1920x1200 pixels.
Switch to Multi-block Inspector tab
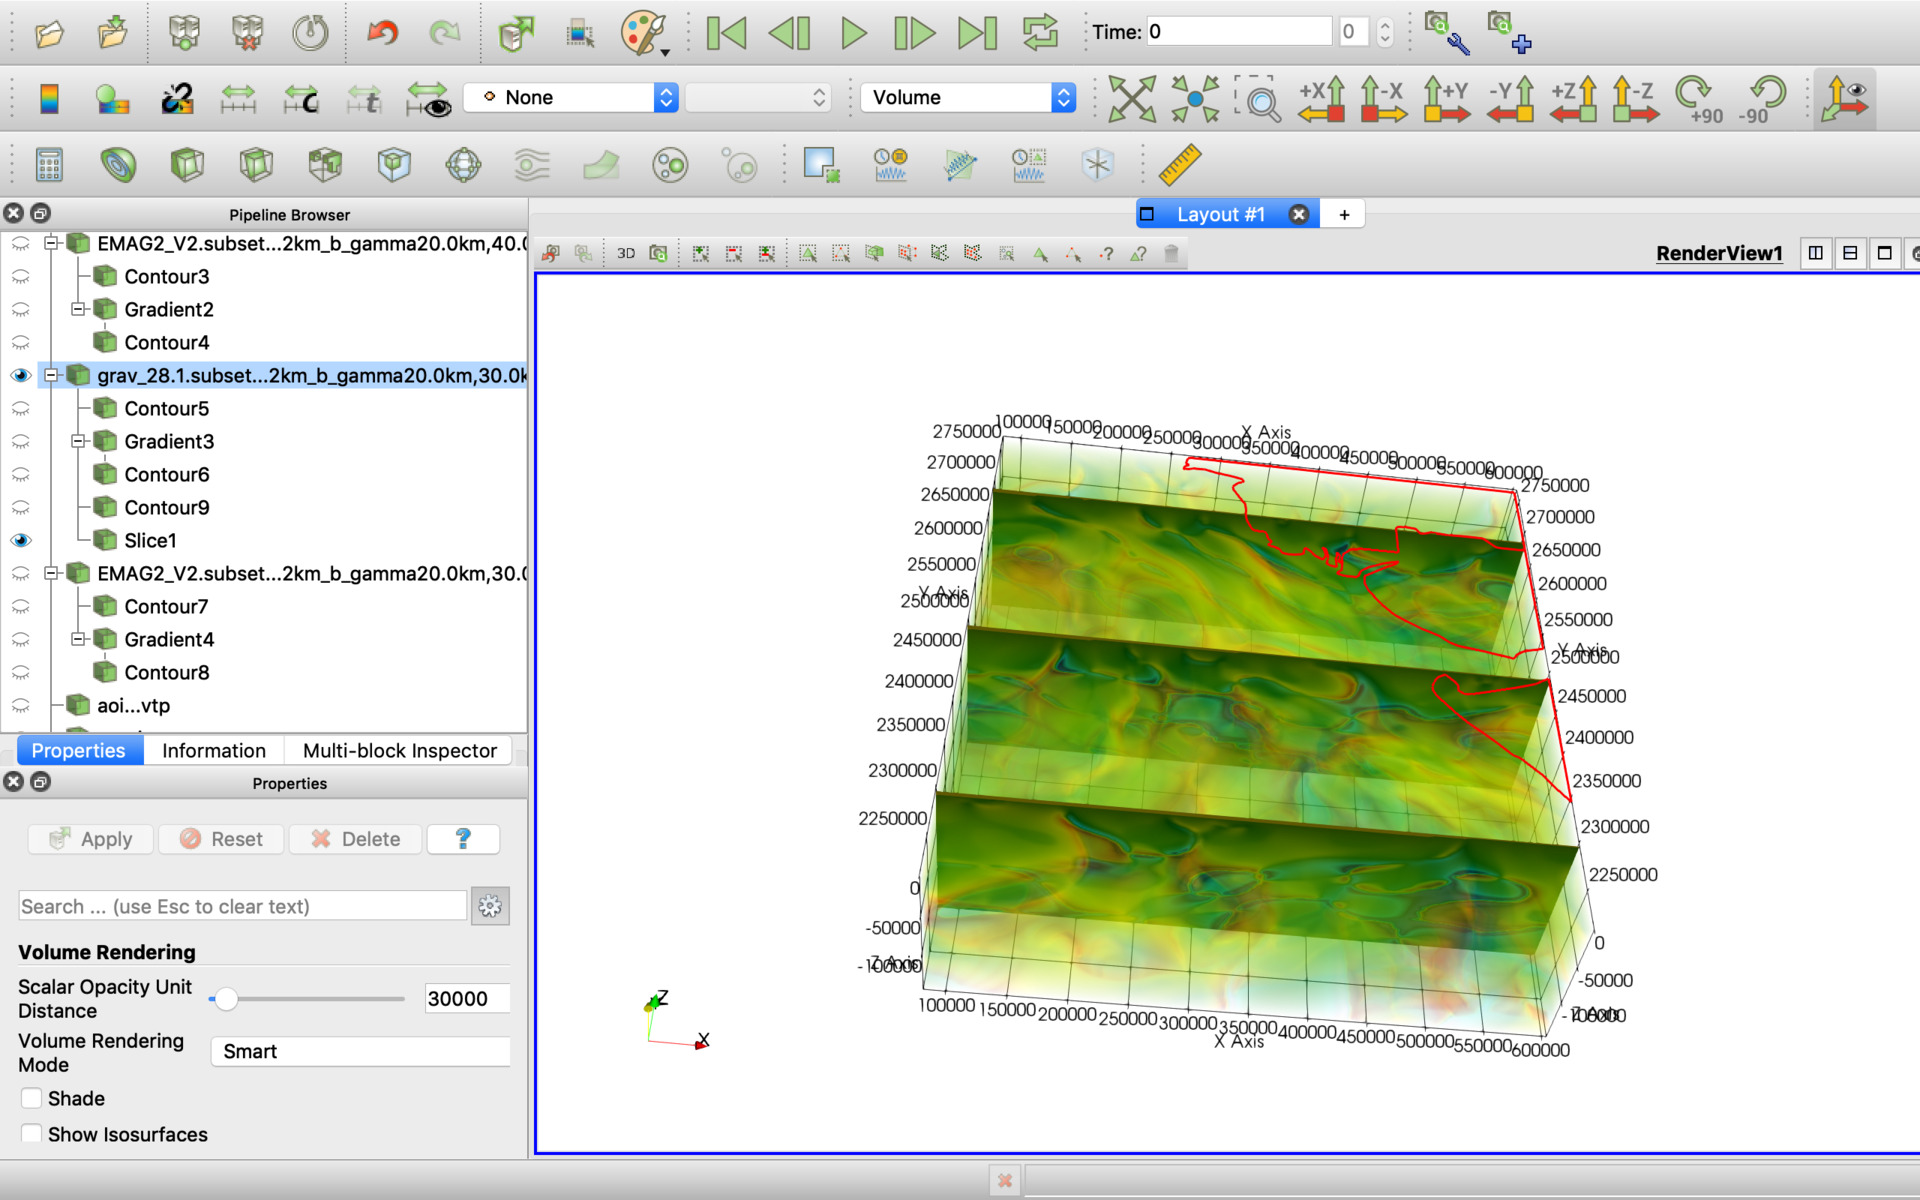pyautogui.click(x=399, y=751)
